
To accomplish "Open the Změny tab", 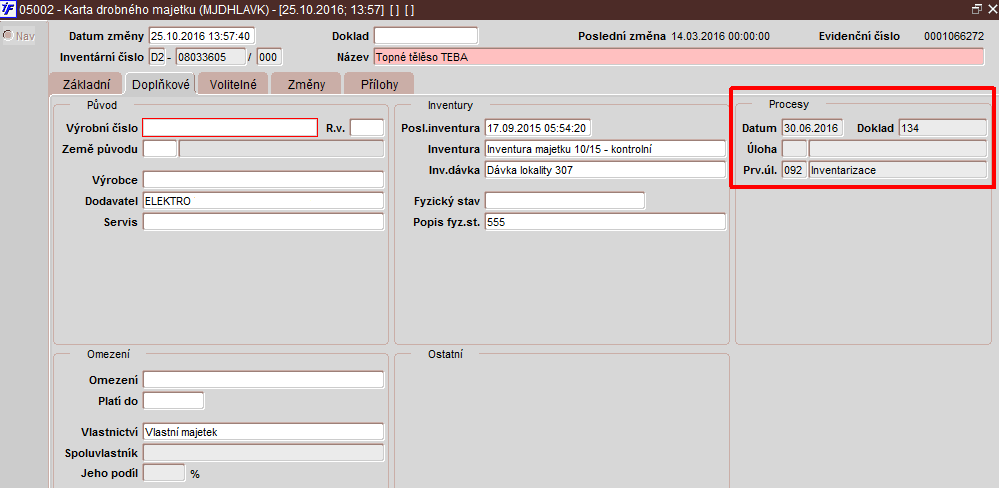I will coord(306,85).
